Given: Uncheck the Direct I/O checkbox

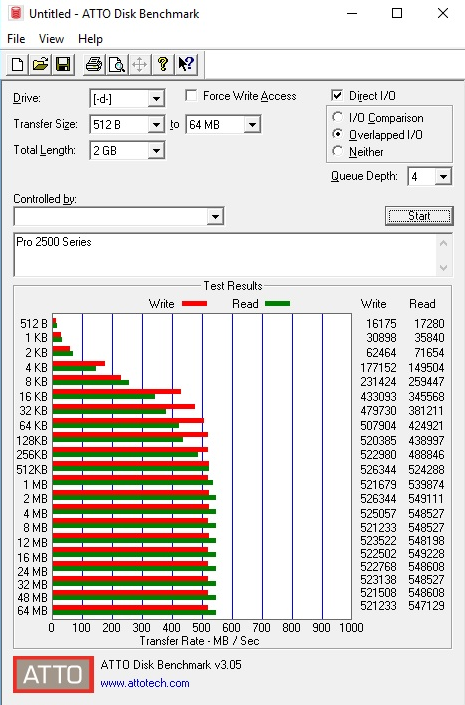Looking at the screenshot, I should [x=337, y=95].
